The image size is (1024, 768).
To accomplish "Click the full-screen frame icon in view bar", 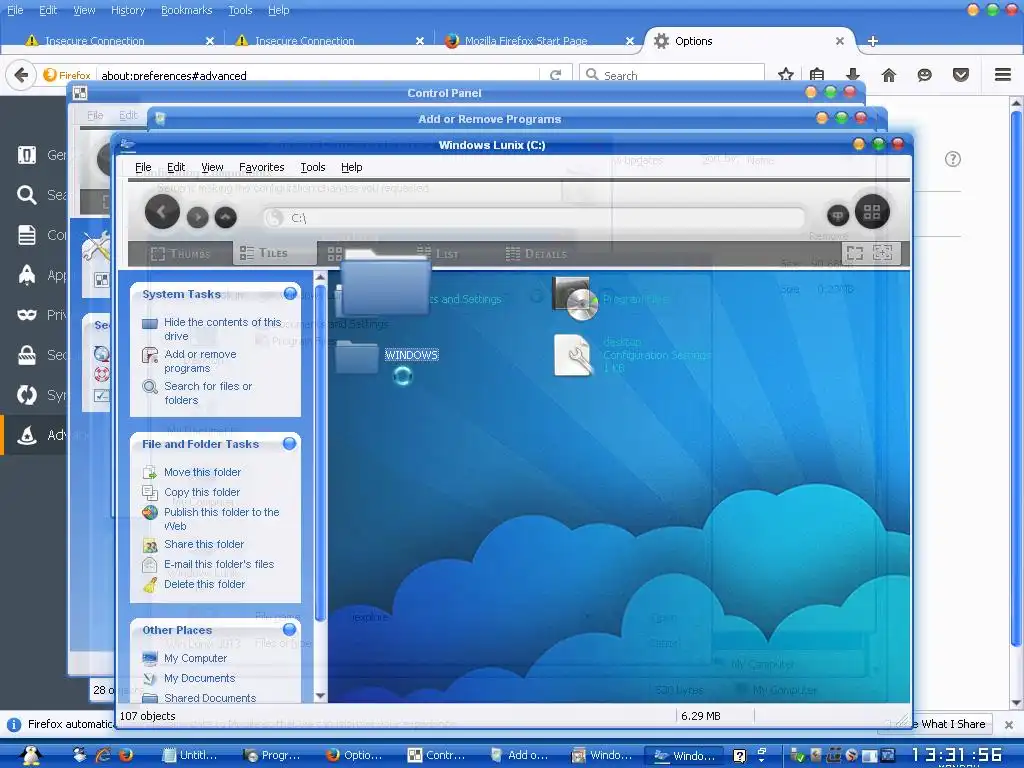I will click(855, 253).
